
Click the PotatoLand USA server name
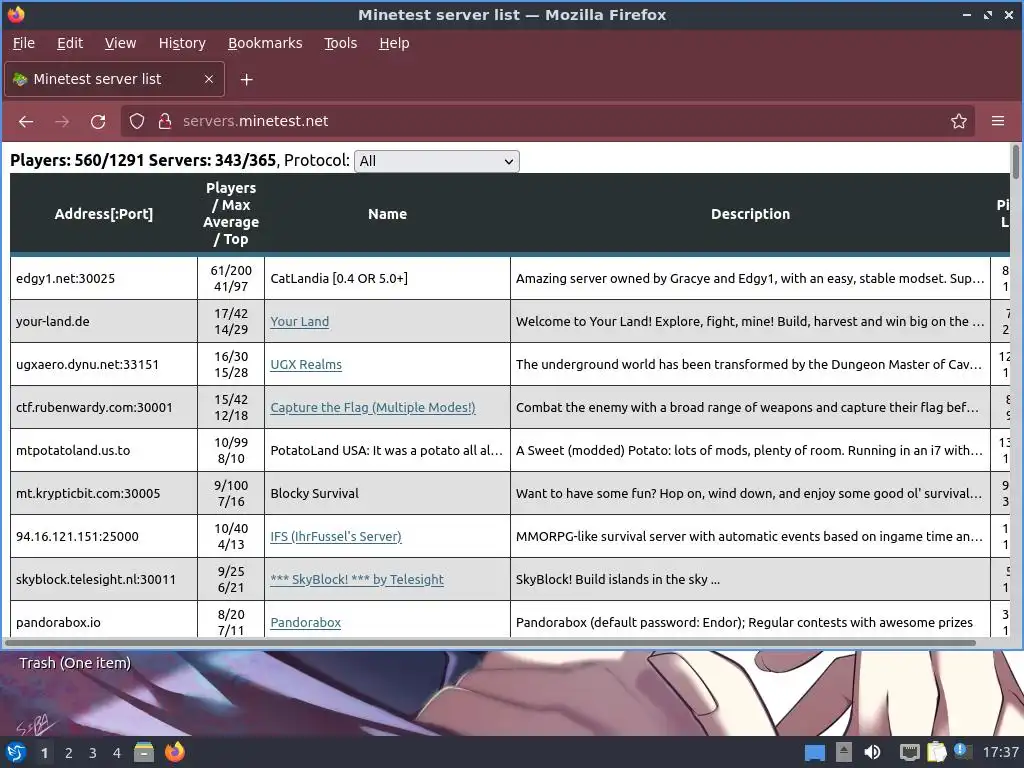[387, 451]
